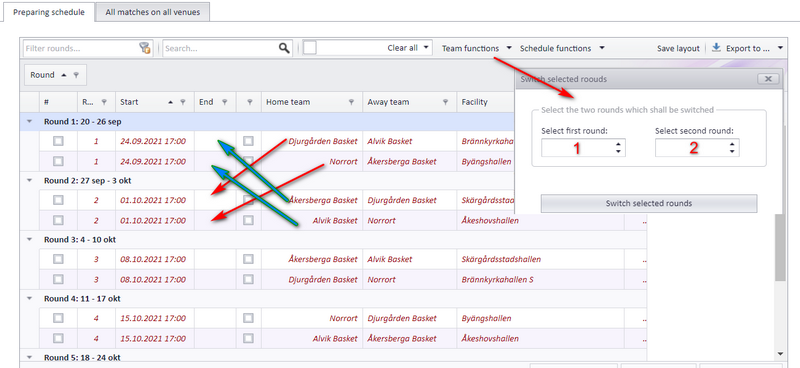Collapse the Round 2: 27 sep - 3 okt group
This screenshot has height=368, width=800.
(x=29, y=180)
